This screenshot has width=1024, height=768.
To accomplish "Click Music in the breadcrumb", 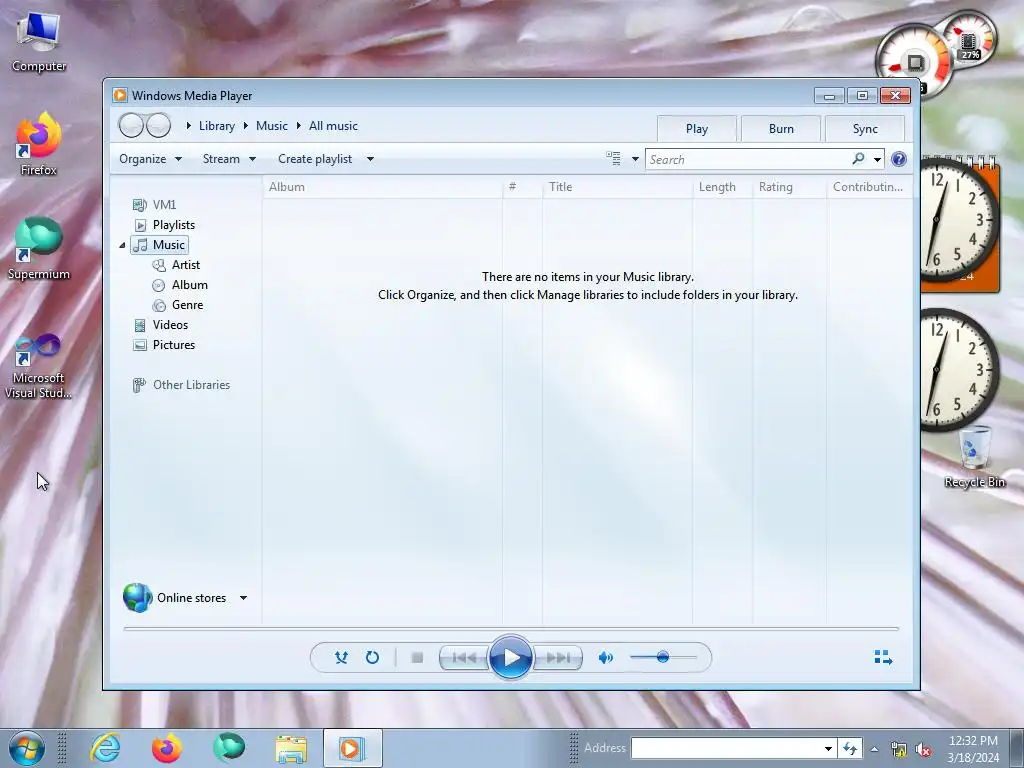I will pos(272,126).
